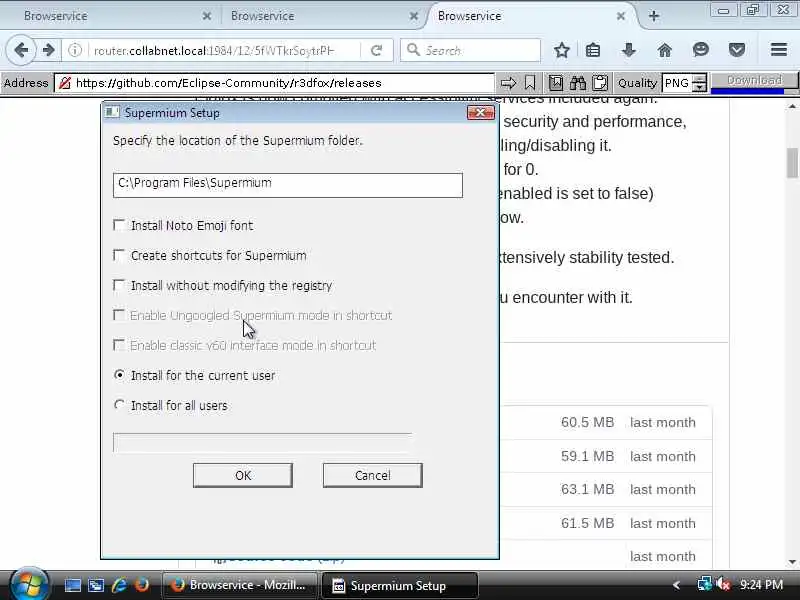Open Browservice - Mozilla taskbar button
Screen dimensions: 800x600
[x=240, y=585]
